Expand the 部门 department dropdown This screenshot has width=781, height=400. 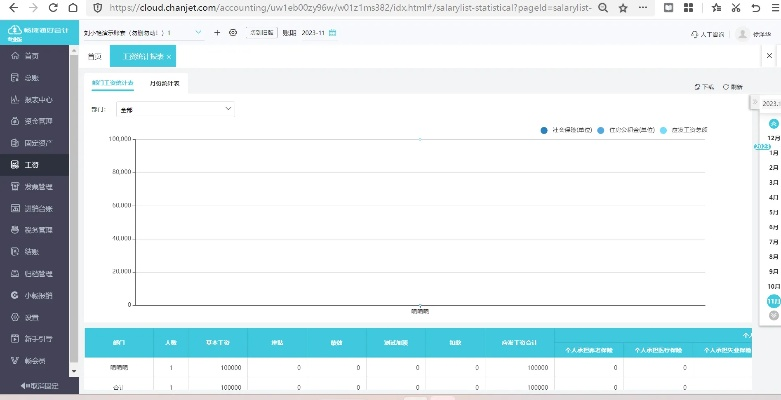175,108
